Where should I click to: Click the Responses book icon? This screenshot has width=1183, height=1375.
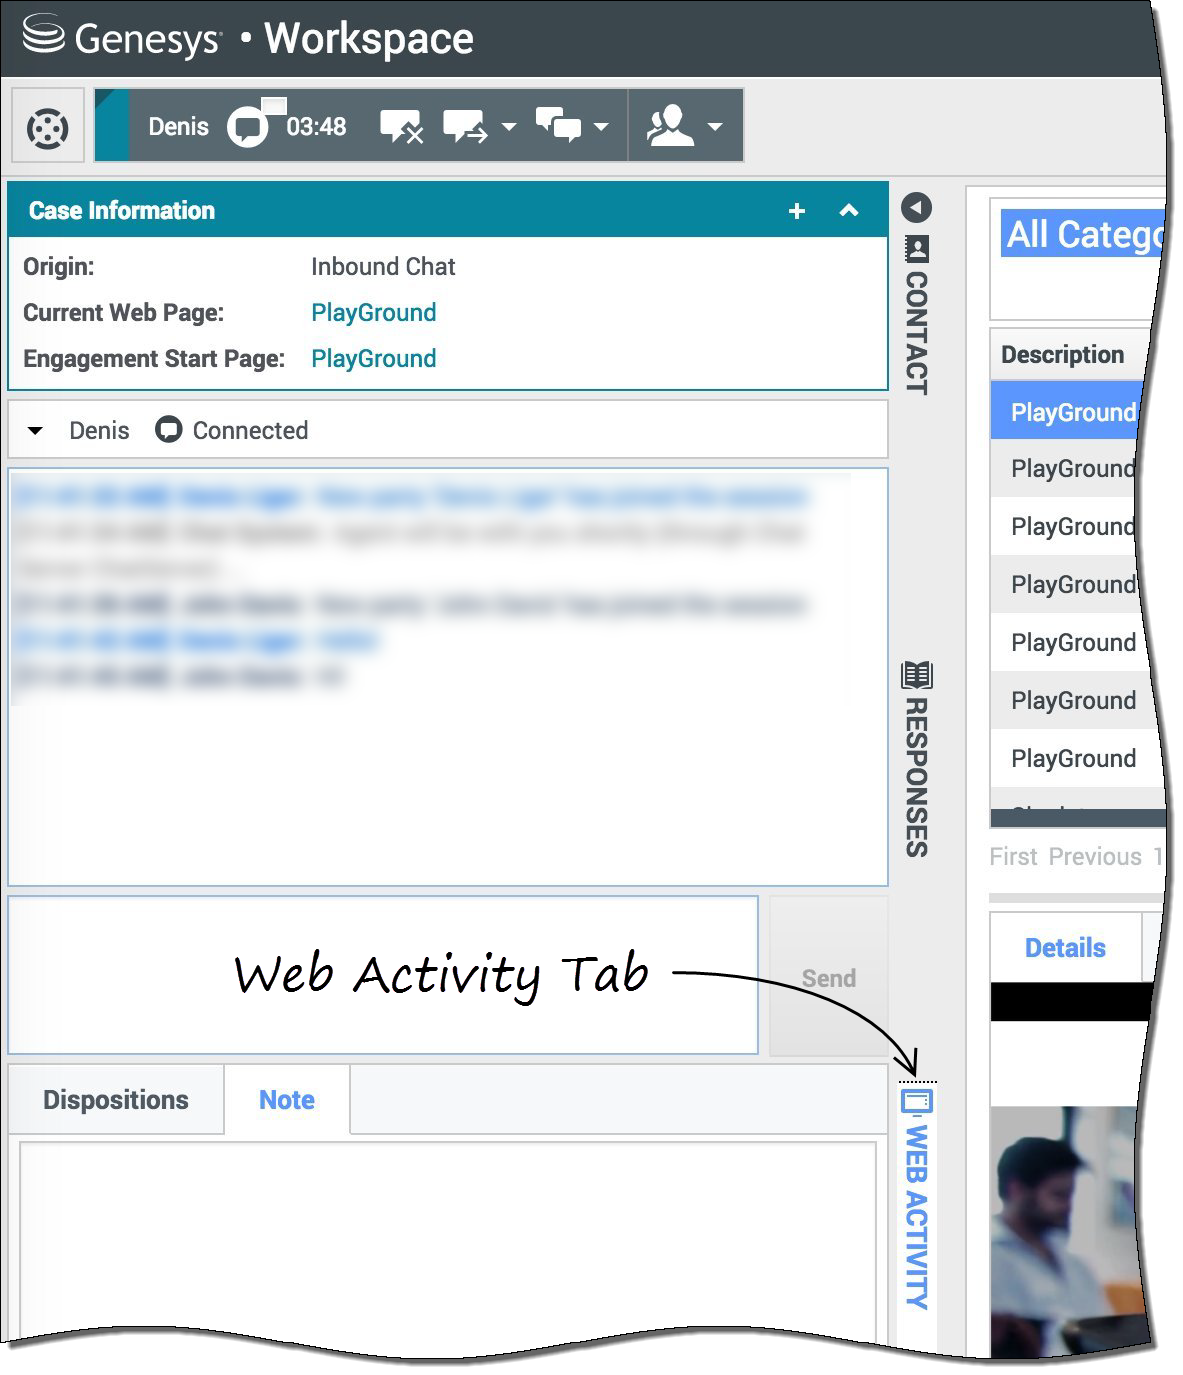pyautogui.click(x=916, y=675)
